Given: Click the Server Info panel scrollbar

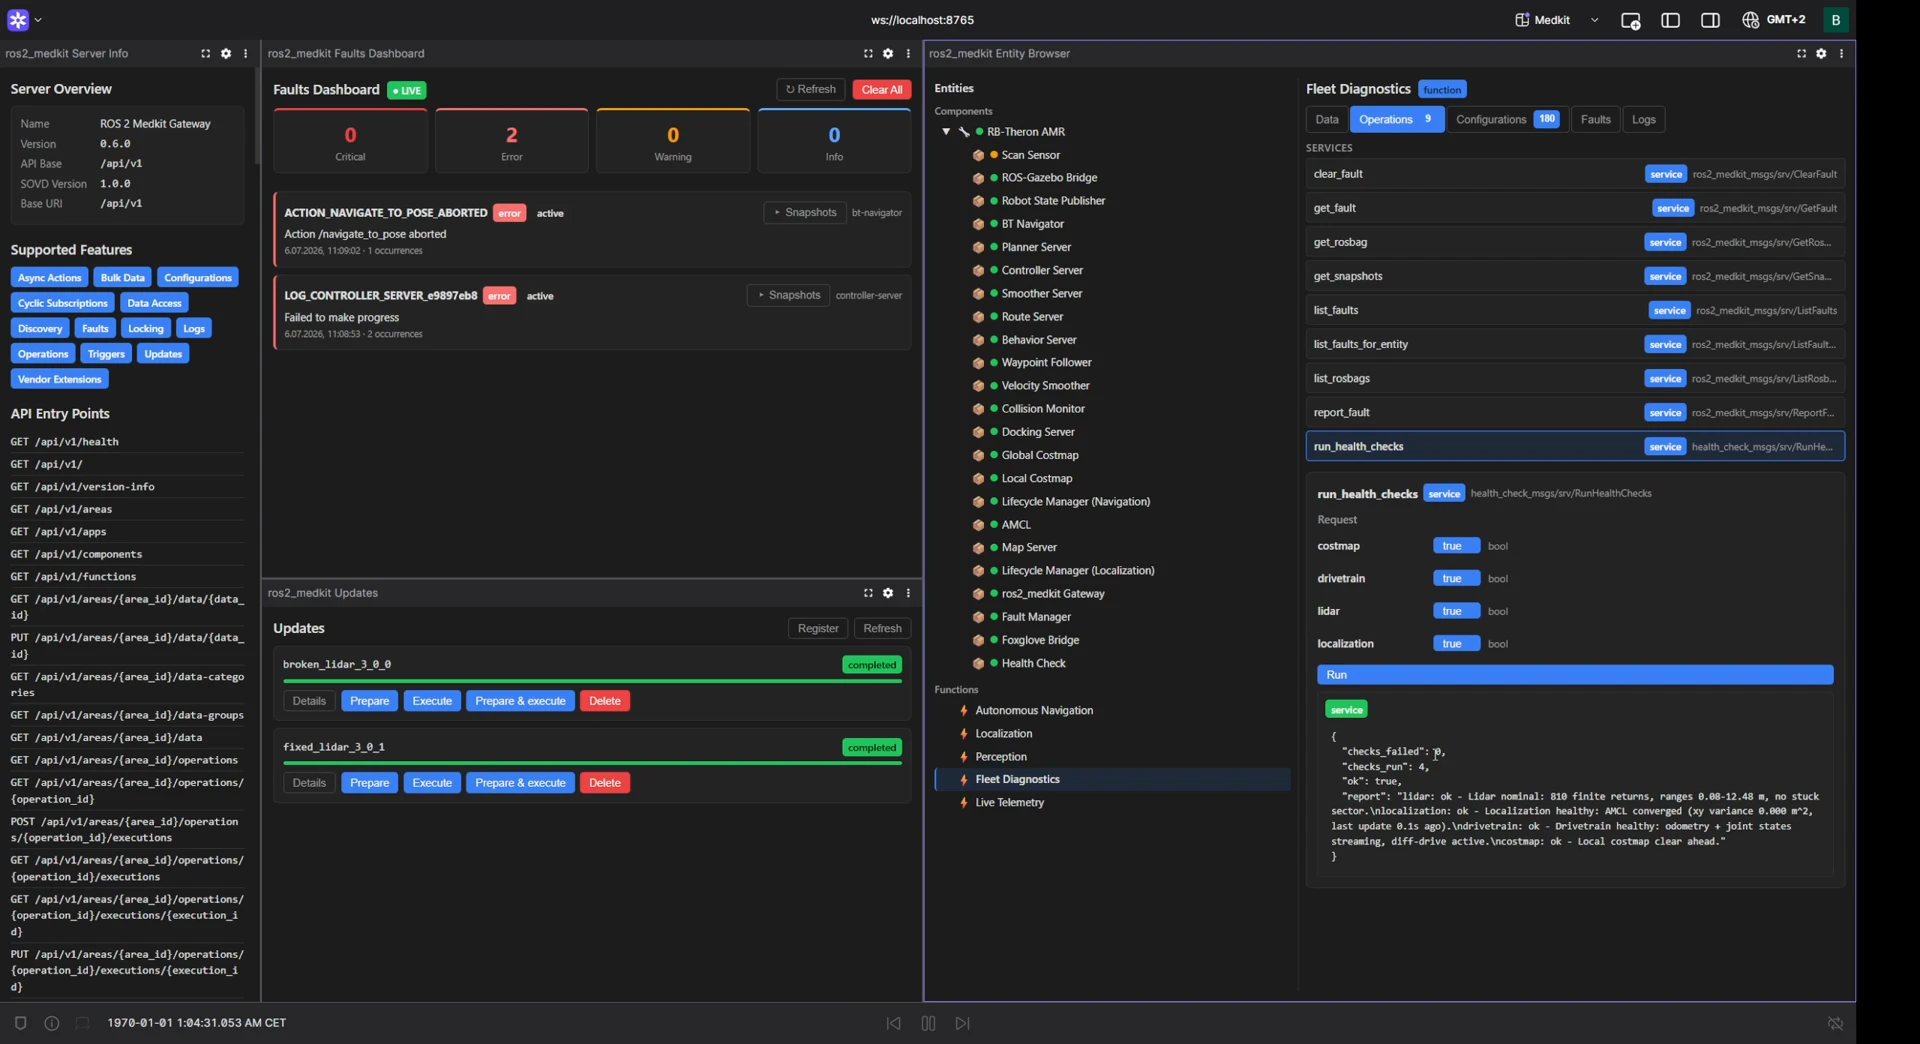Looking at the screenshot, I should pos(257,118).
